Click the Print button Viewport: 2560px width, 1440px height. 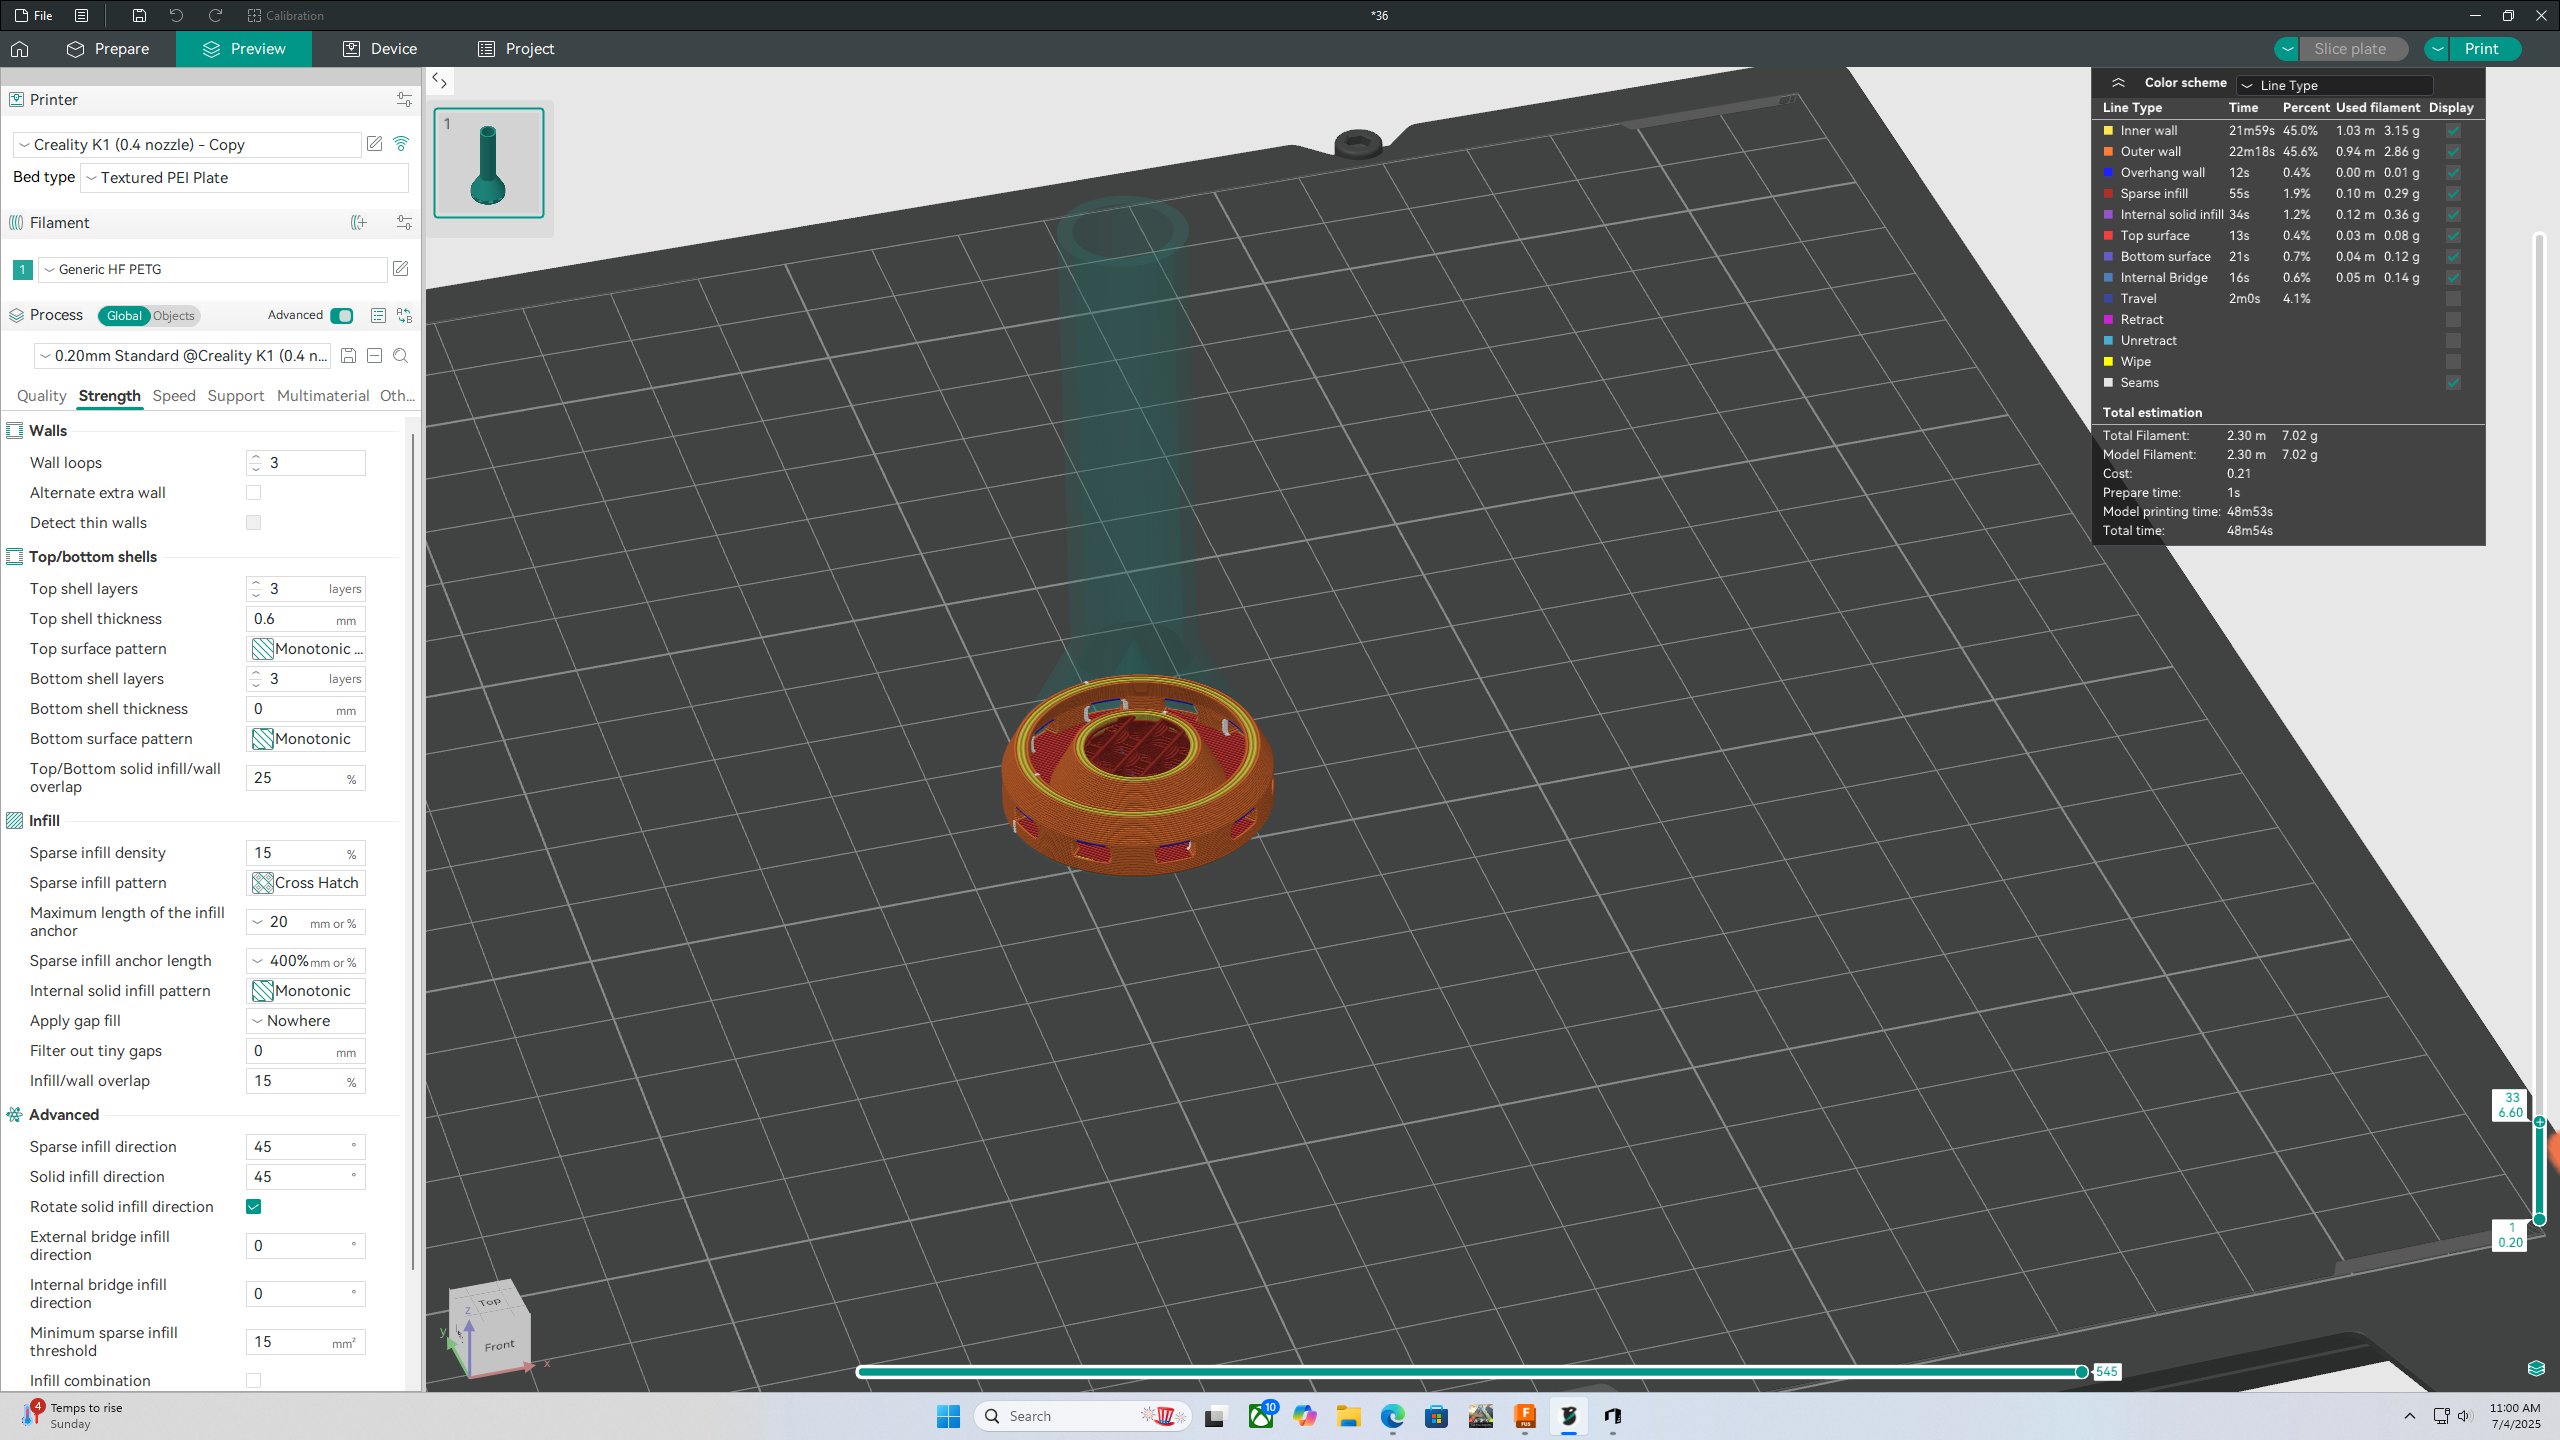2484,49
